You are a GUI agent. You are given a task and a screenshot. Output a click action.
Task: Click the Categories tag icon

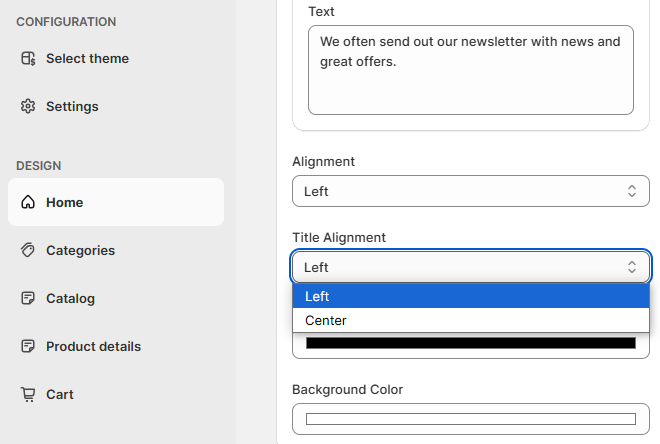coord(28,250)
